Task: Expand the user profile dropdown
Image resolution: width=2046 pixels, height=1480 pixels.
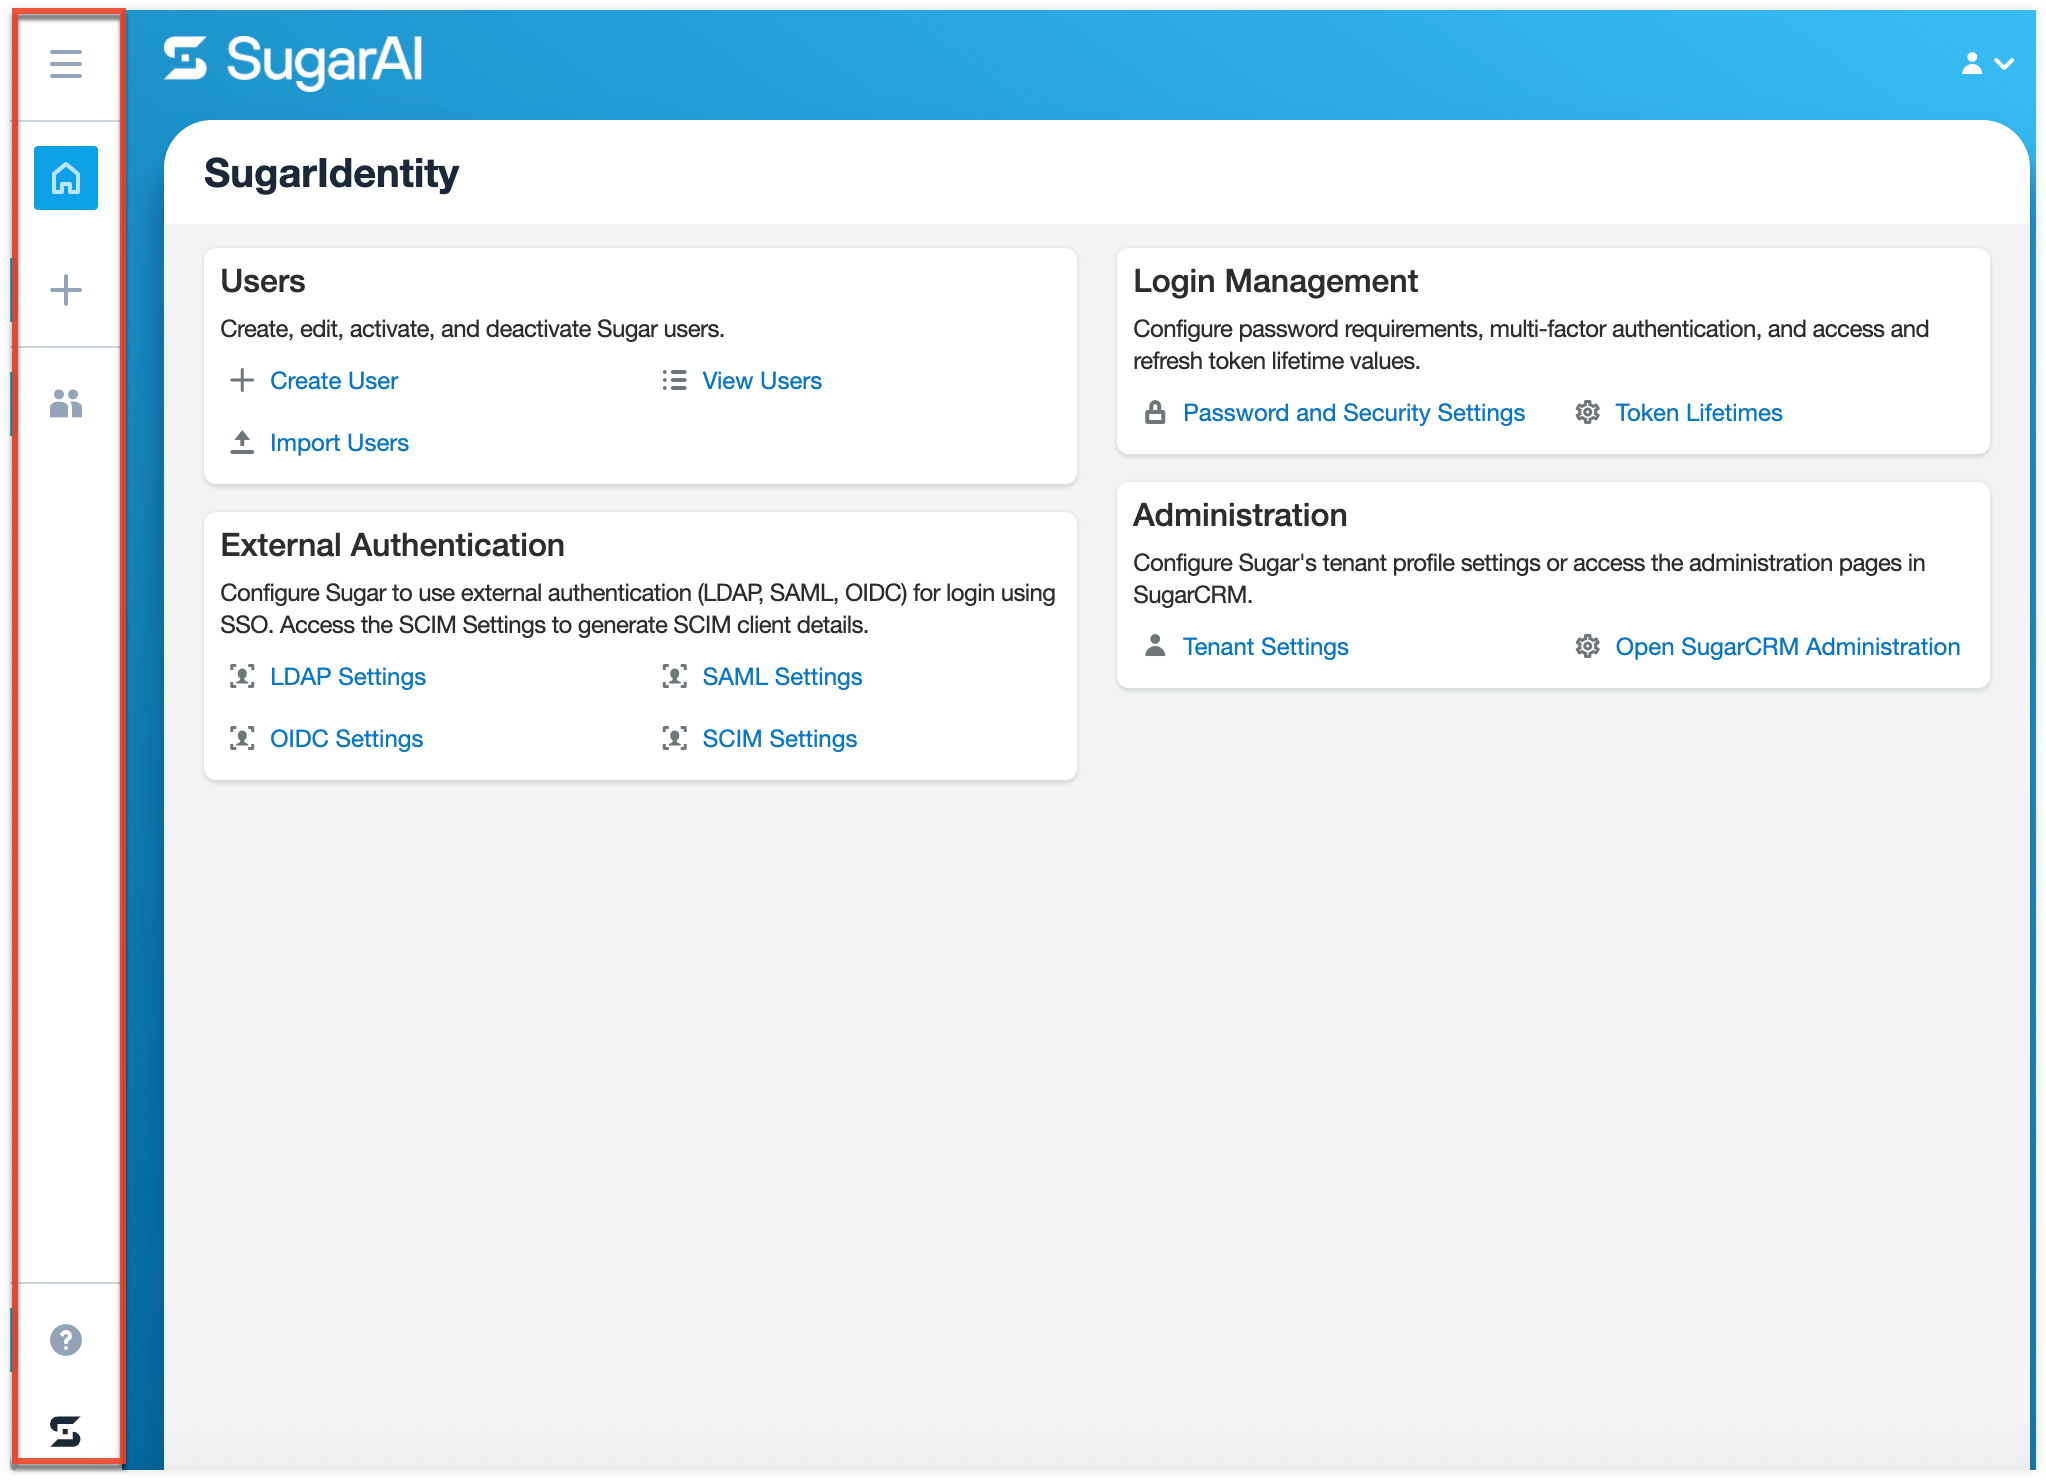Action: click(x=1987, y=63)
